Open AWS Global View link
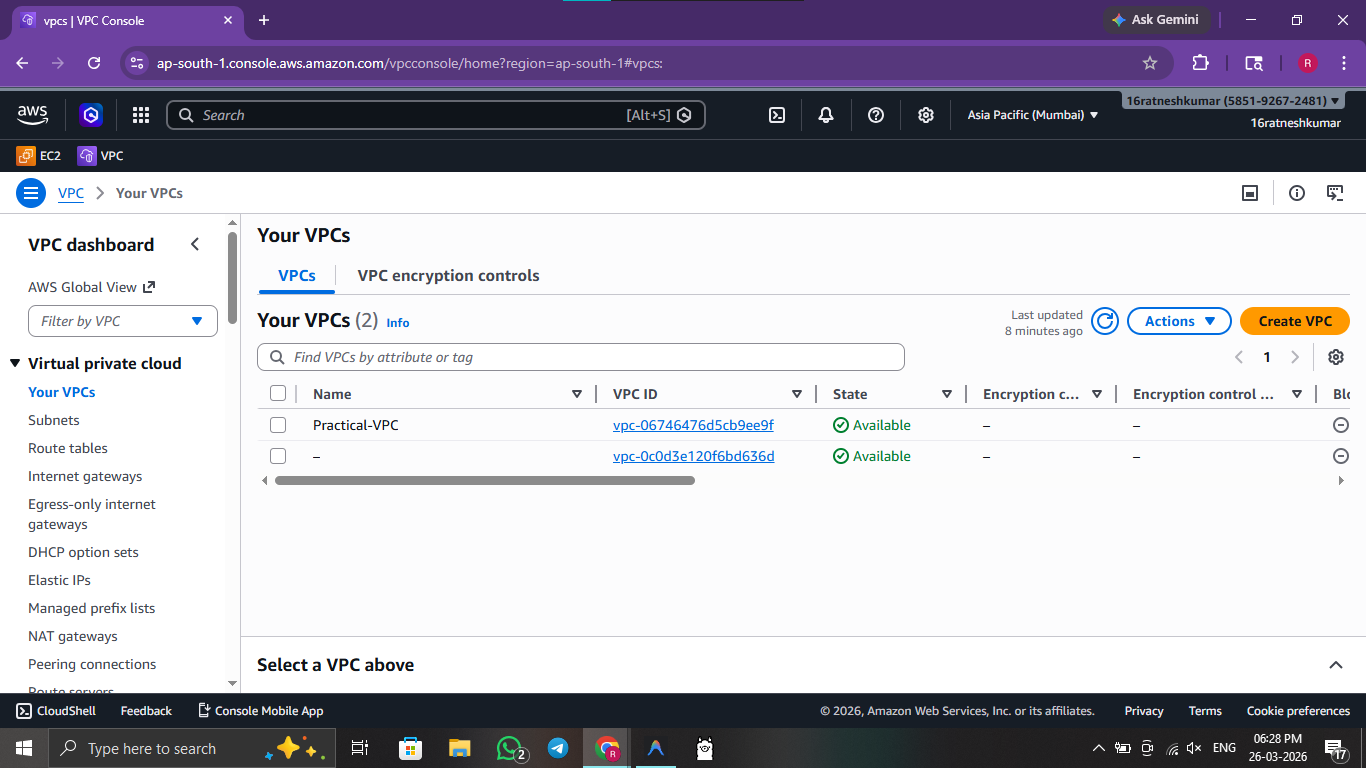Viewport: 1366px width, 768px height. tap(92, 287)
